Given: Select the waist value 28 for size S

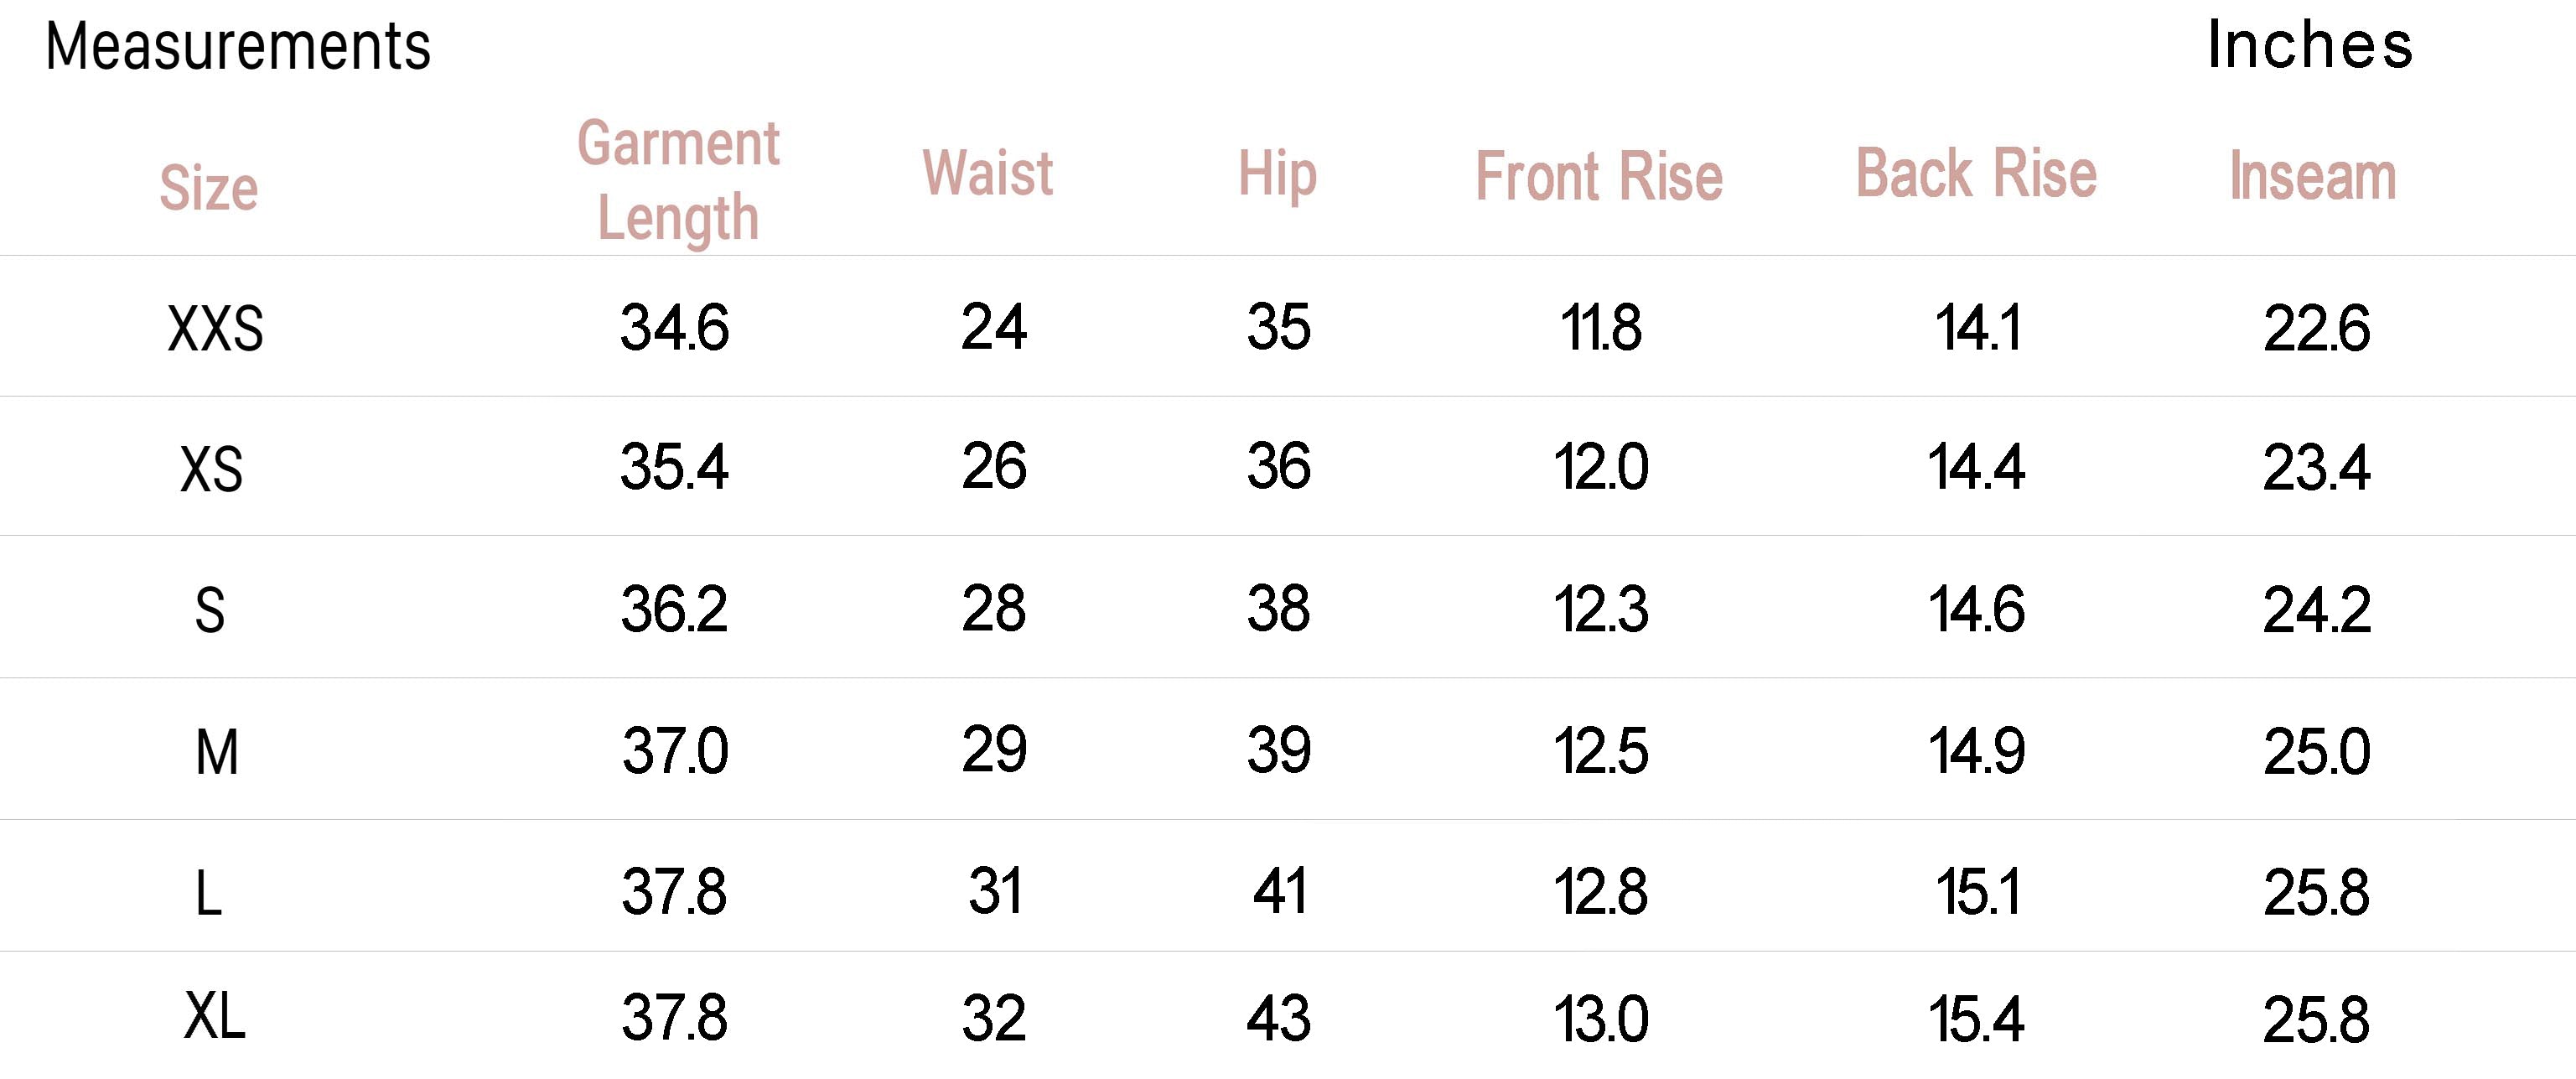Looking at the screenshot, I should tap(993, 609).
